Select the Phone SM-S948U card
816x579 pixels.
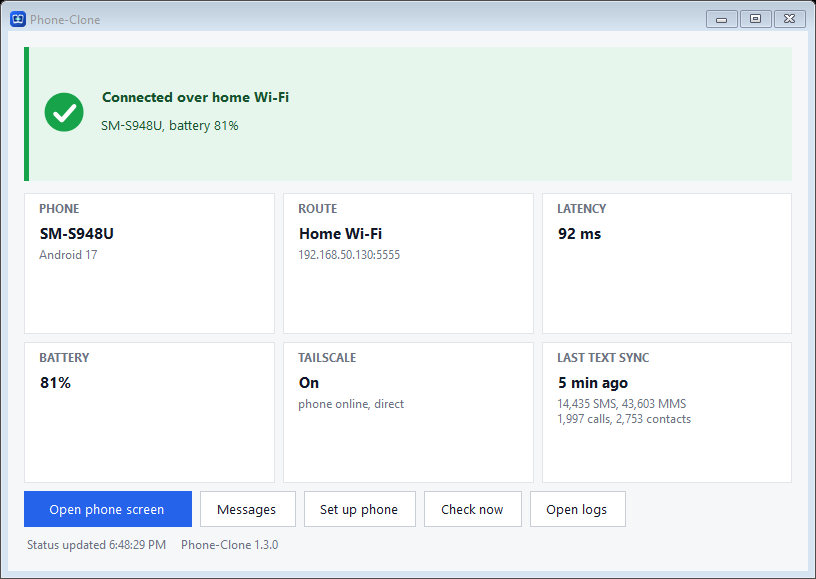pyautogui.click(x=149, y=263)
